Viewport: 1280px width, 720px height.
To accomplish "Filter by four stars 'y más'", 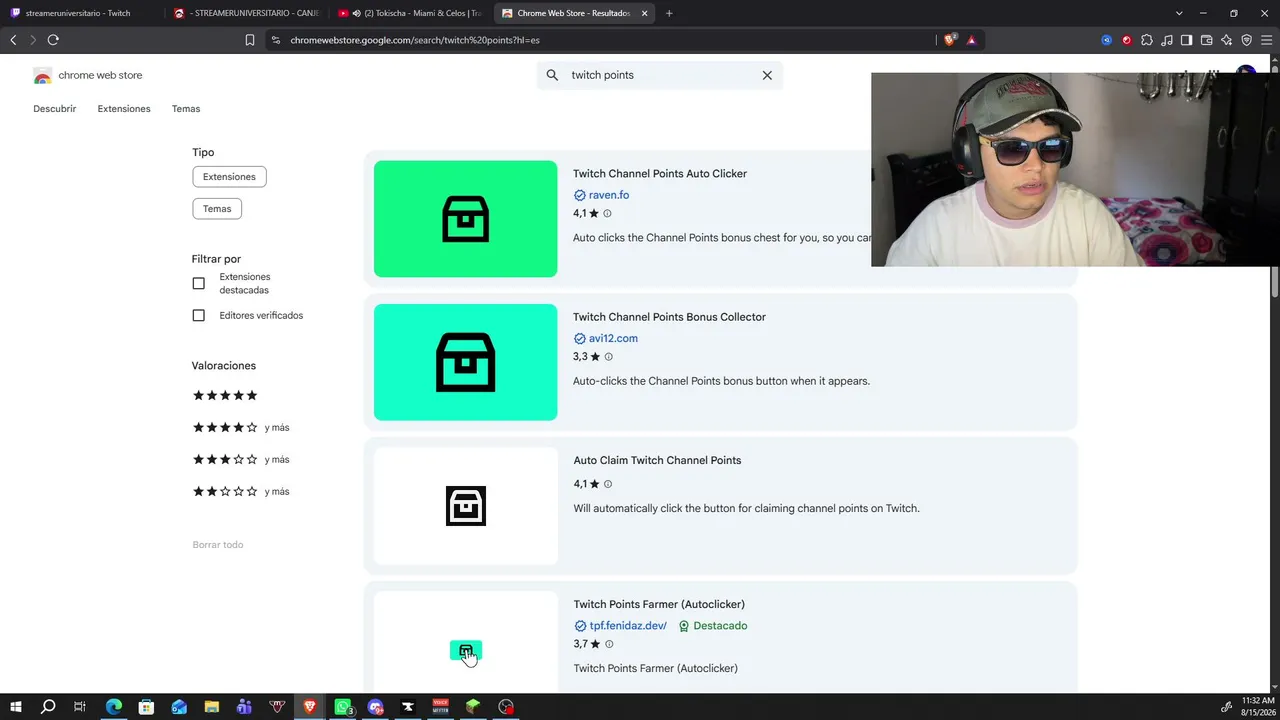I will (241, 428).
